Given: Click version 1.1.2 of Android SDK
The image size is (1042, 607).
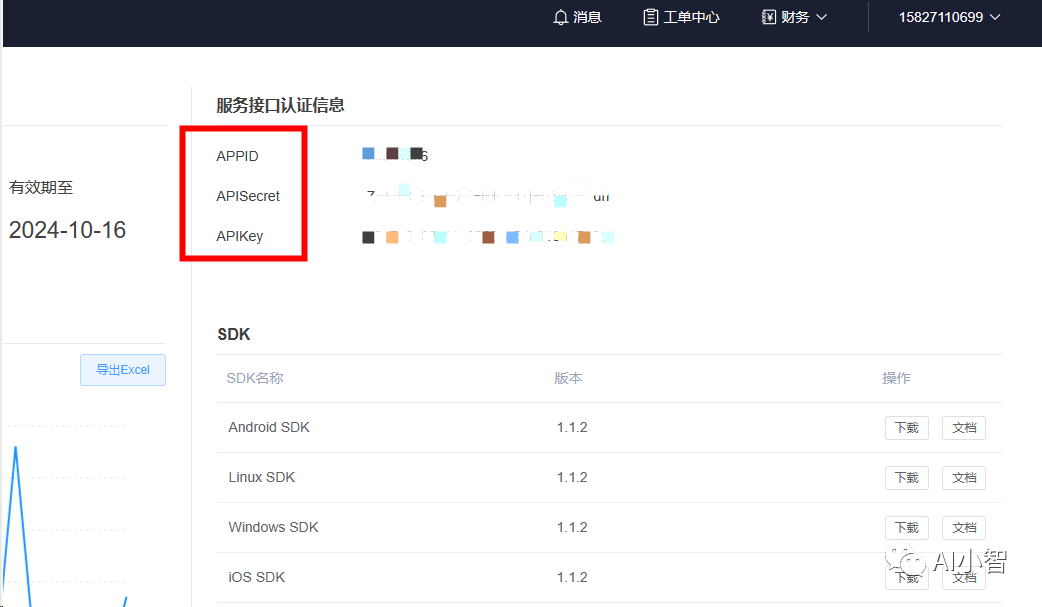Looking at the screenshot, I should [x=572, y=427].
